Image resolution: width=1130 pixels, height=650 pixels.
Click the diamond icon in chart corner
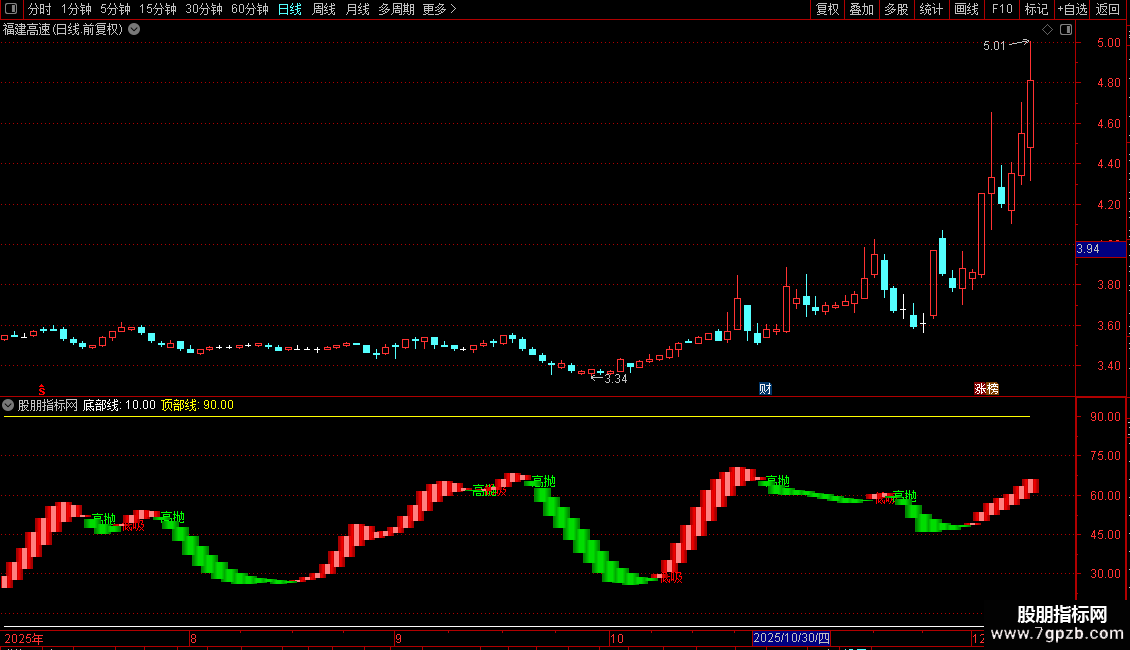click(1048, 30)
